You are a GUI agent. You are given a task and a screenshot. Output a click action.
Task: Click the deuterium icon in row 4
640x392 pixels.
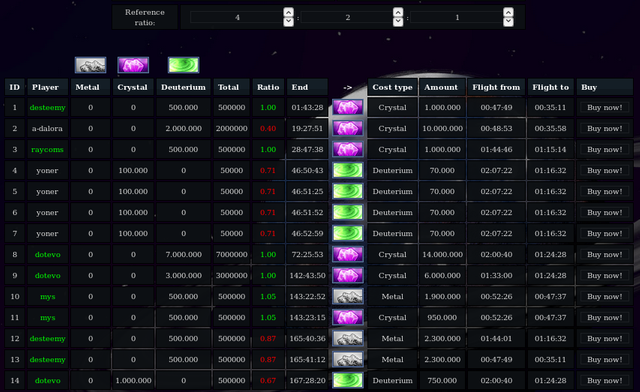(347, 170)
